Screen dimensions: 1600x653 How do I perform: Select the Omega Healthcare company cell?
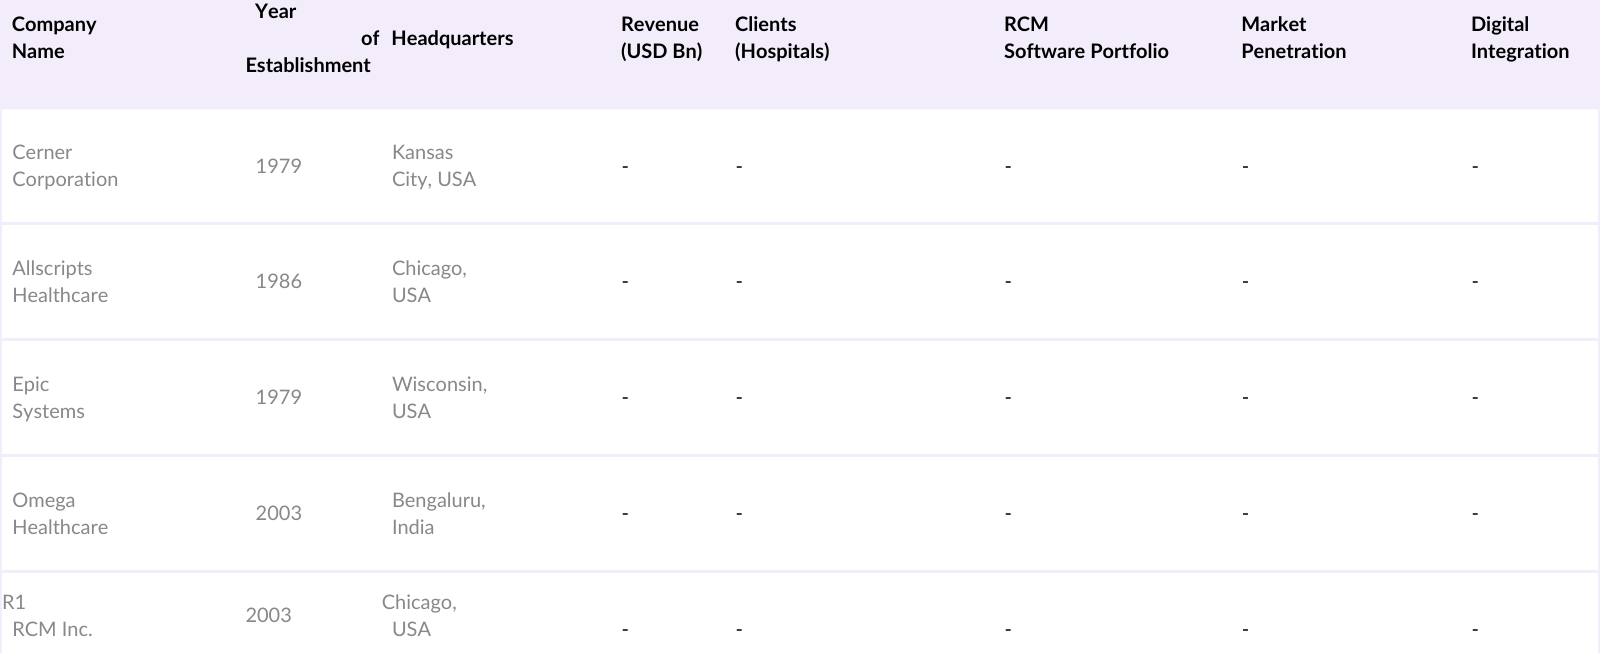click(x=60, y=514)
